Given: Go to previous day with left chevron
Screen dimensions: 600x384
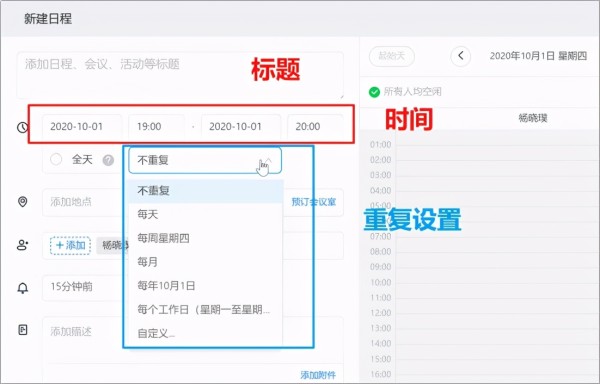Looking at the screenshot, I should click(461, 56).
